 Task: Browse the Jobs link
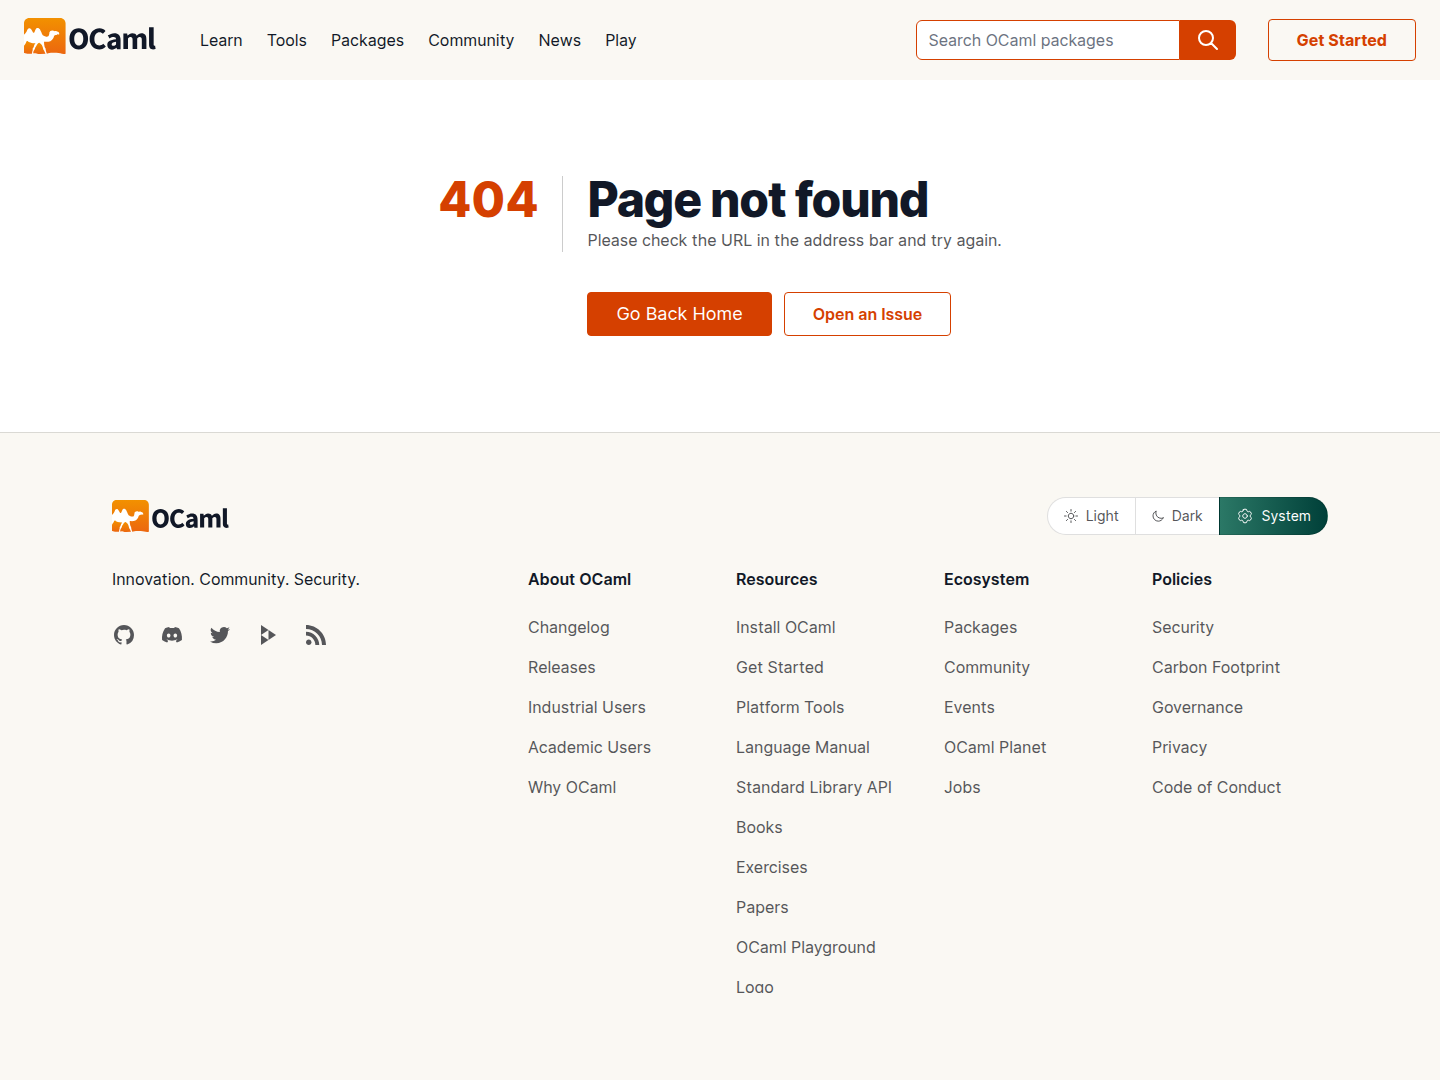pos(962,787)
